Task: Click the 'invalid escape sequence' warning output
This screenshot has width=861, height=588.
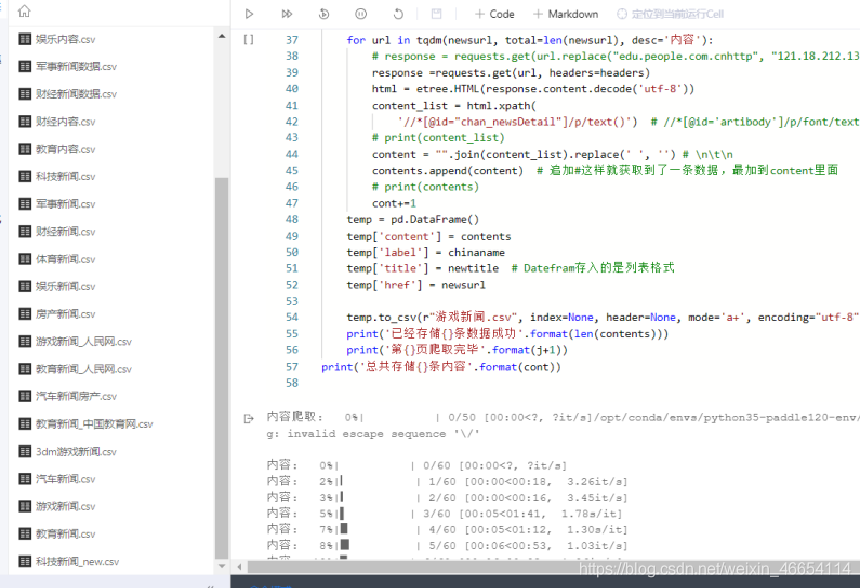Action: (x=373, y=434)
